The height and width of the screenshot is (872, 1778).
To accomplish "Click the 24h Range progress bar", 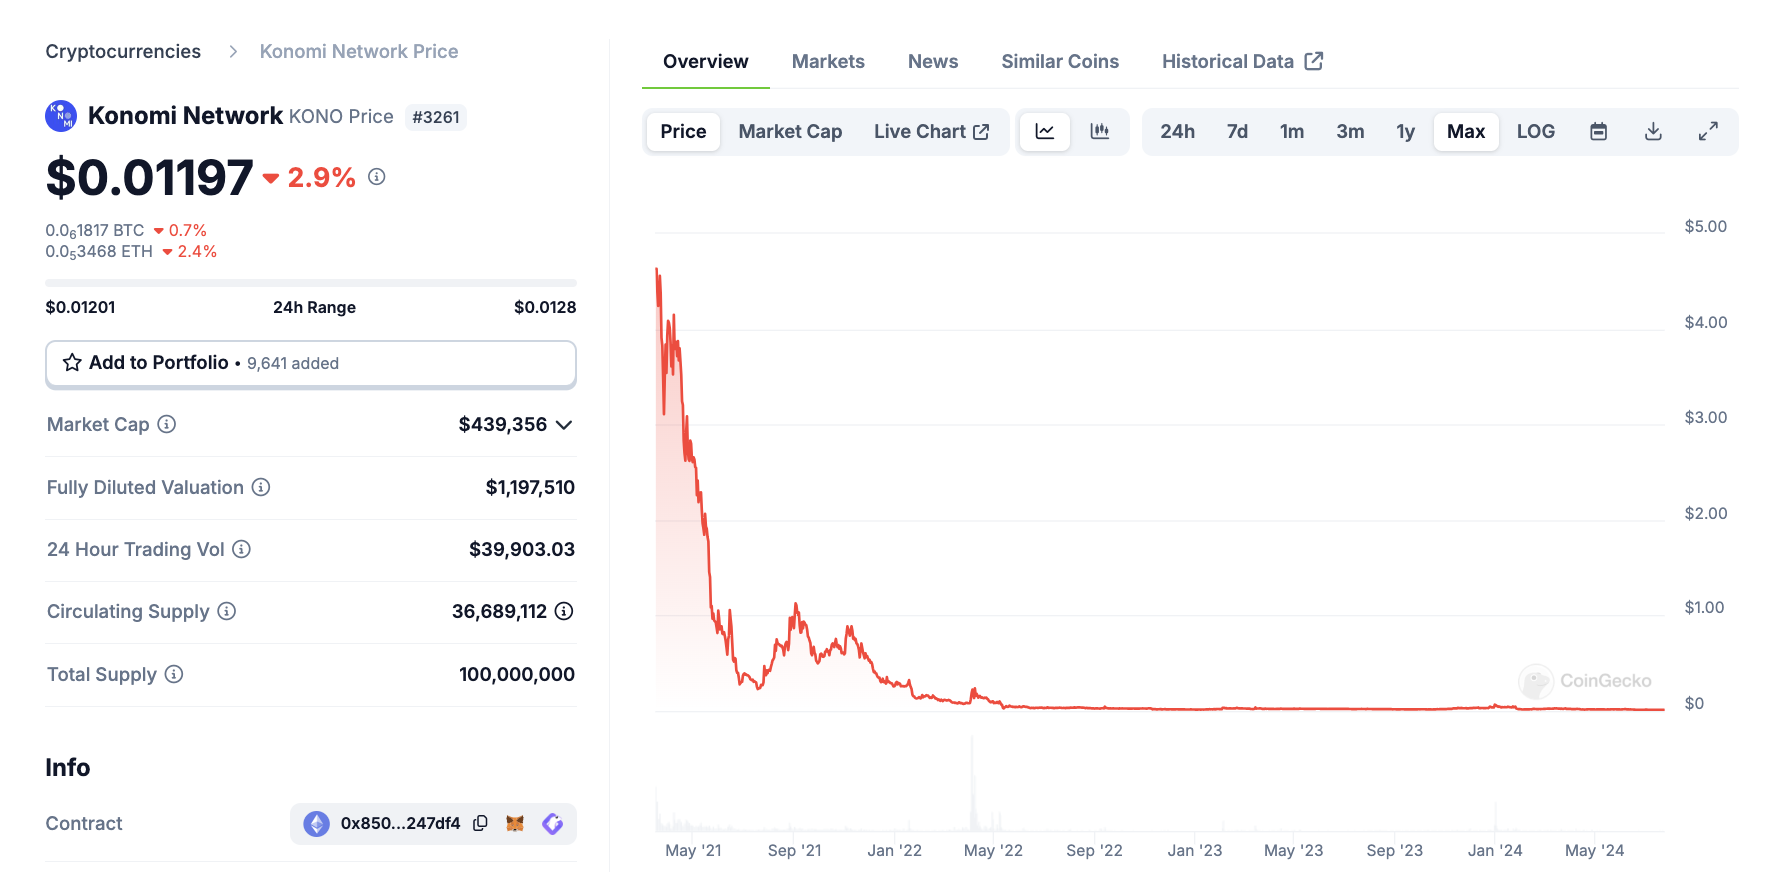I will click(x=310, y=283).
